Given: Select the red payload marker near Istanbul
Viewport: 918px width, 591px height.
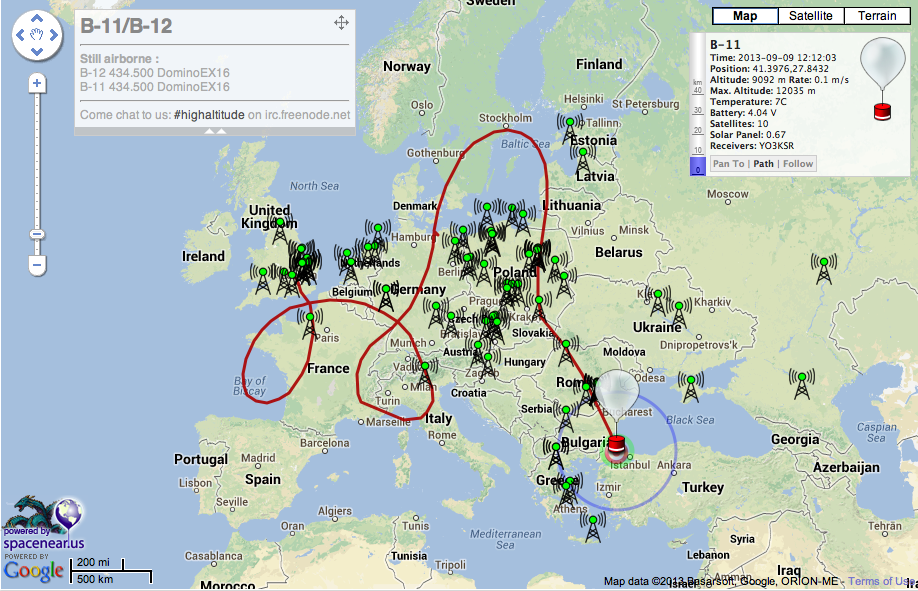Looking at the screenshot, I should [x=616, y=447].
